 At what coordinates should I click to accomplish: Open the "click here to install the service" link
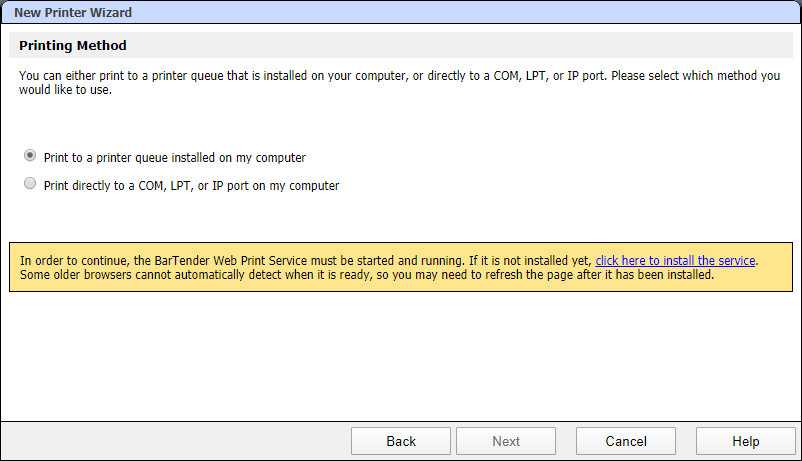(x=675, y=260)
